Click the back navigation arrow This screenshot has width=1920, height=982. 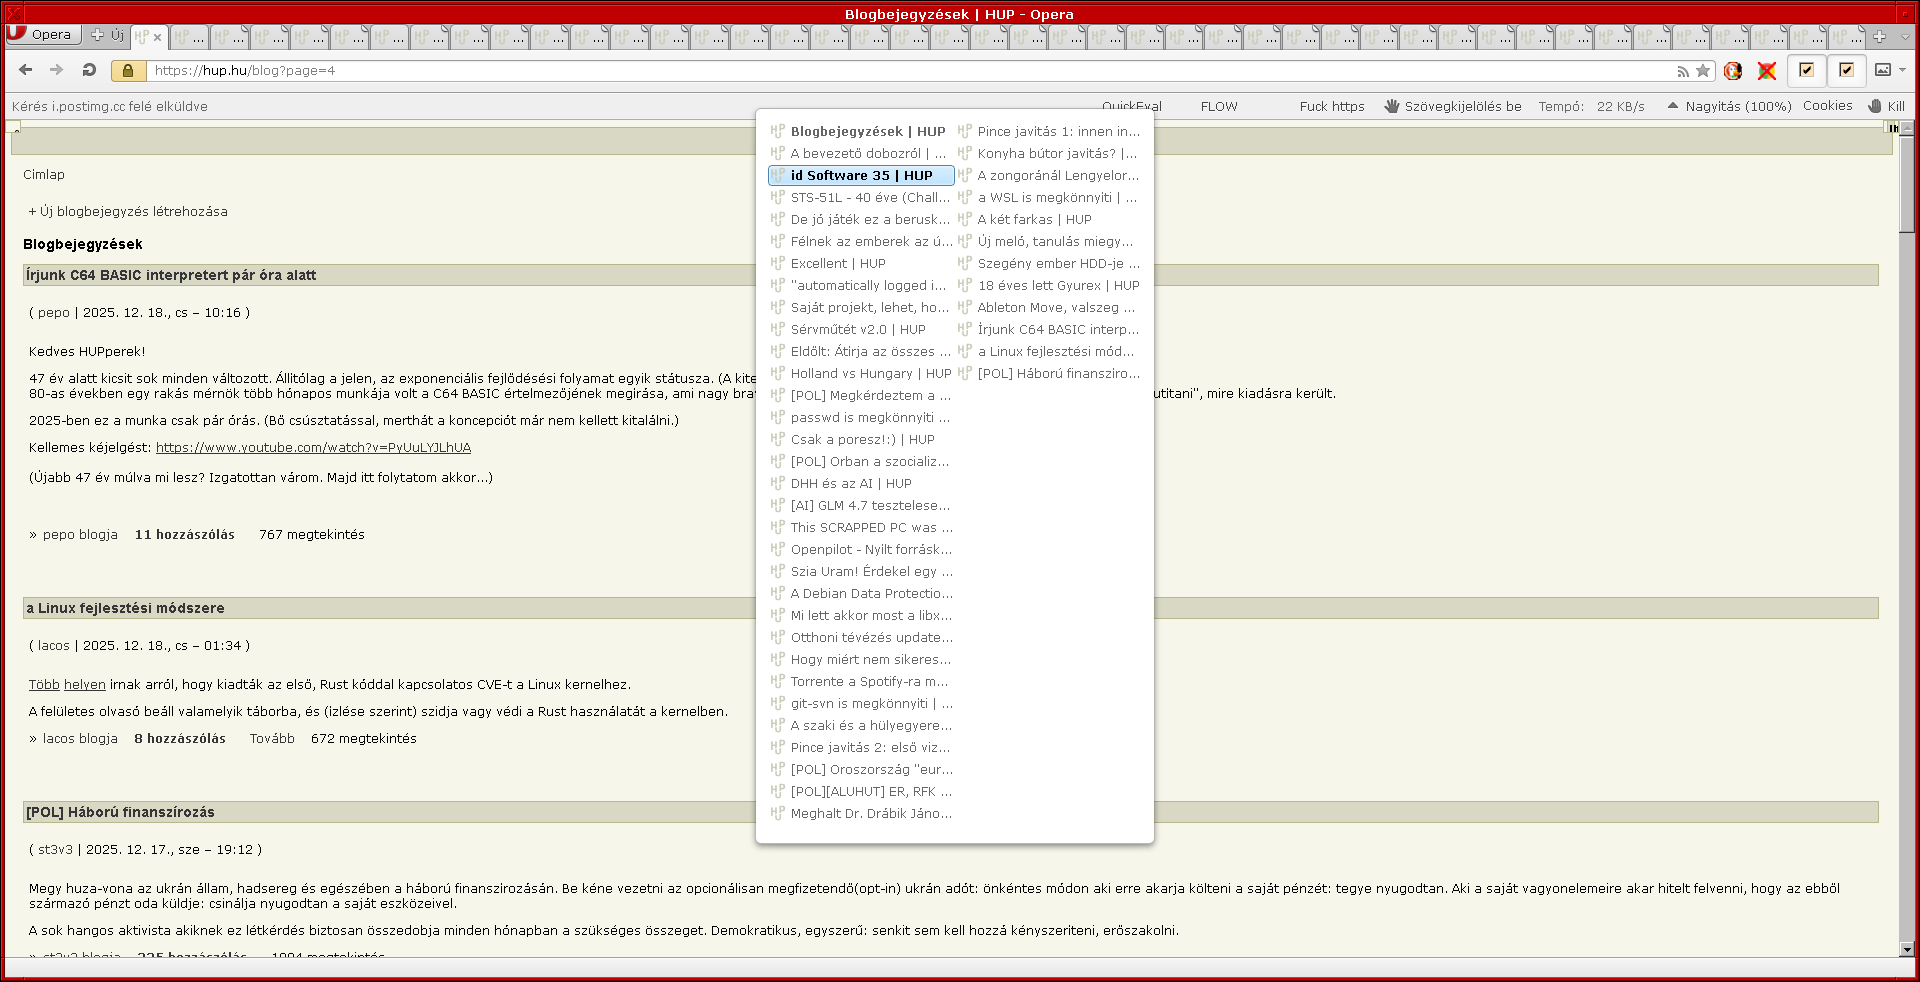tap(26, 70)
